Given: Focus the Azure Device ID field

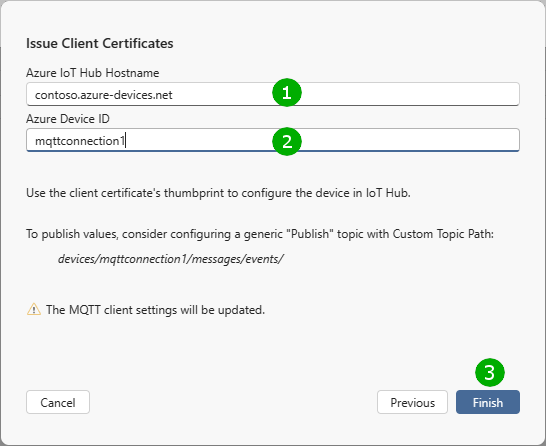Looking at the screenshot, I should 273,140.
